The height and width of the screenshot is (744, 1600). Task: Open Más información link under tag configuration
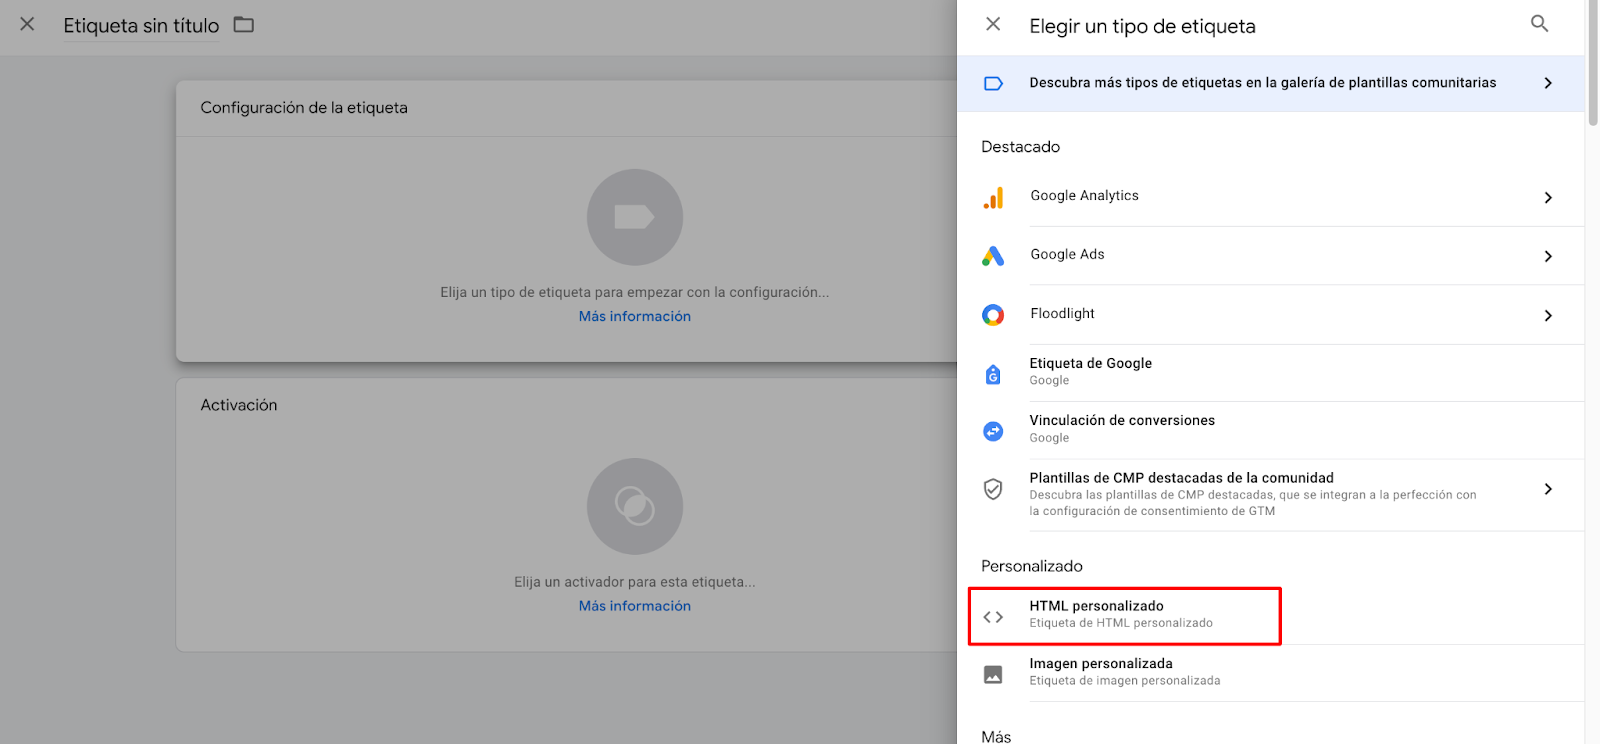click(635, 316)
